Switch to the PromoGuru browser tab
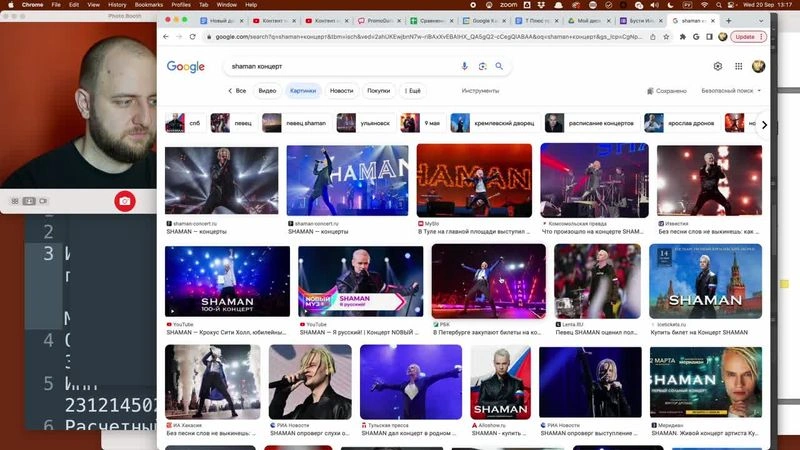Viewport: 800px width, 450px height. pos(380,21)
